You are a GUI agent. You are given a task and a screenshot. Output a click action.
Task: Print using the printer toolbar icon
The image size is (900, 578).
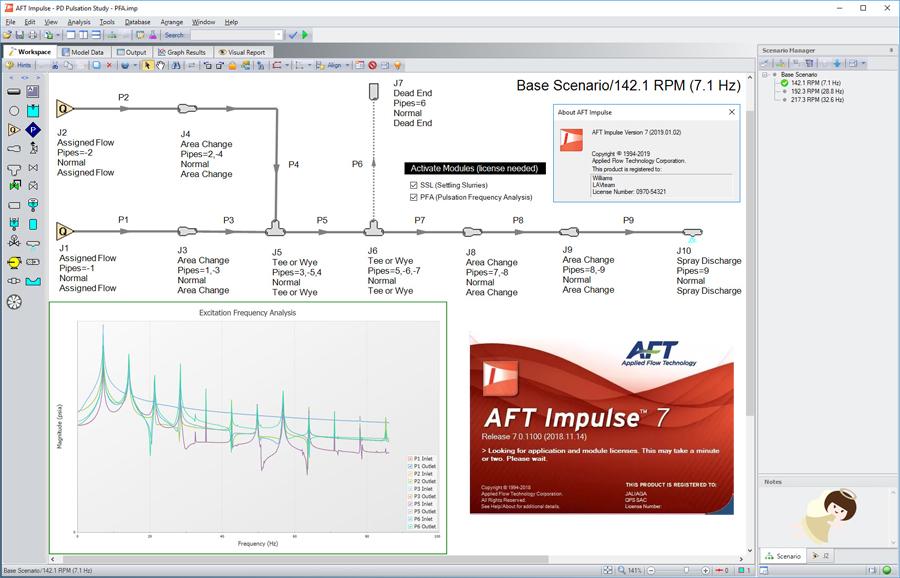33,35
